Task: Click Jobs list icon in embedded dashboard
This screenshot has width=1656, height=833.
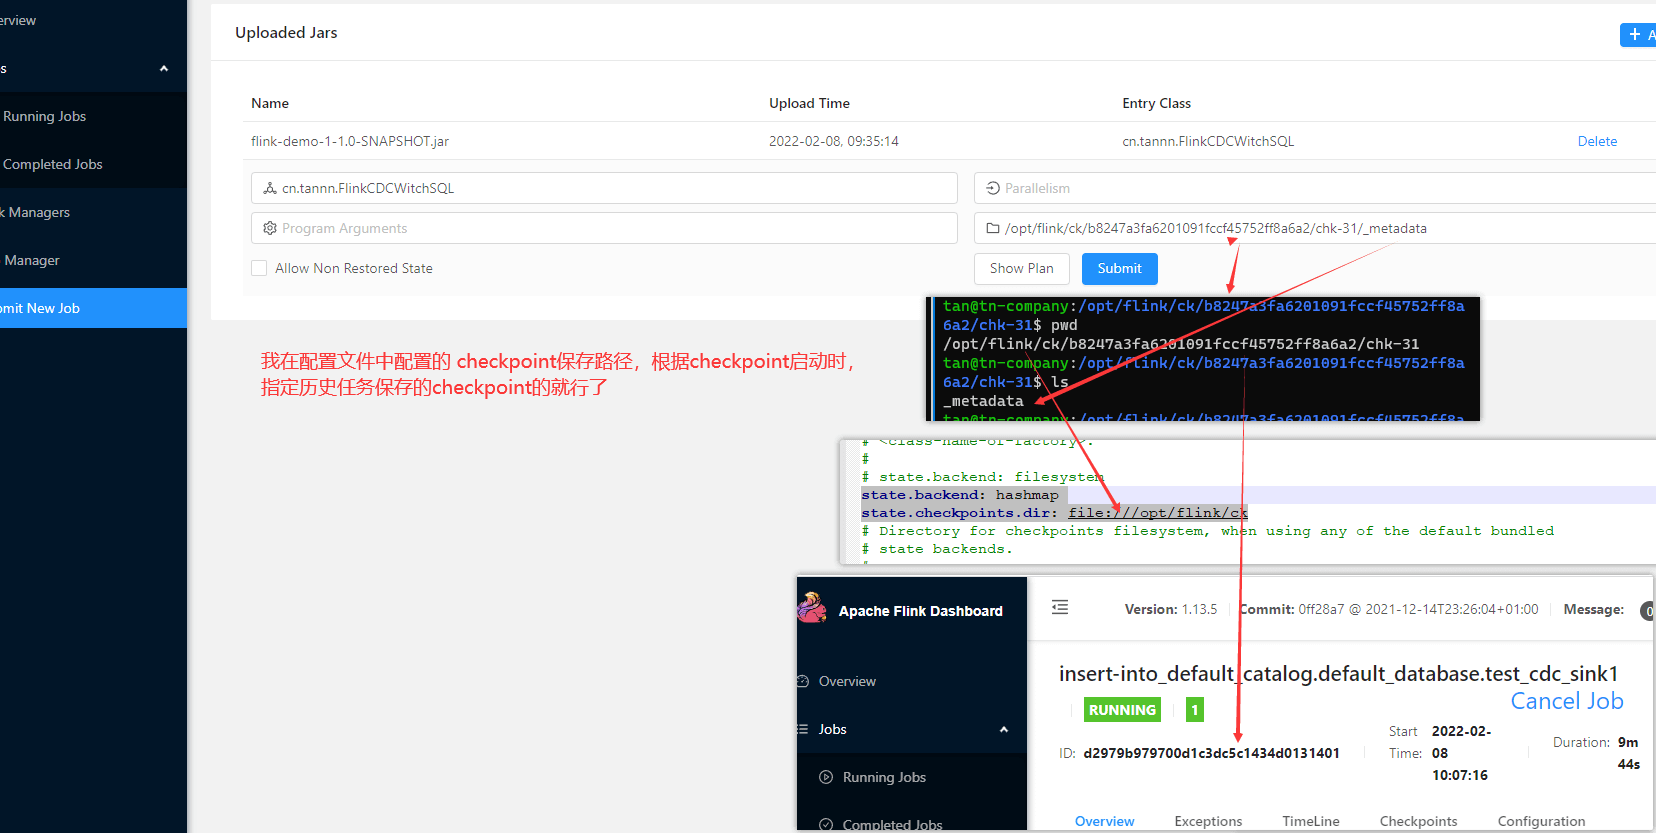Action: click(803, 729)
